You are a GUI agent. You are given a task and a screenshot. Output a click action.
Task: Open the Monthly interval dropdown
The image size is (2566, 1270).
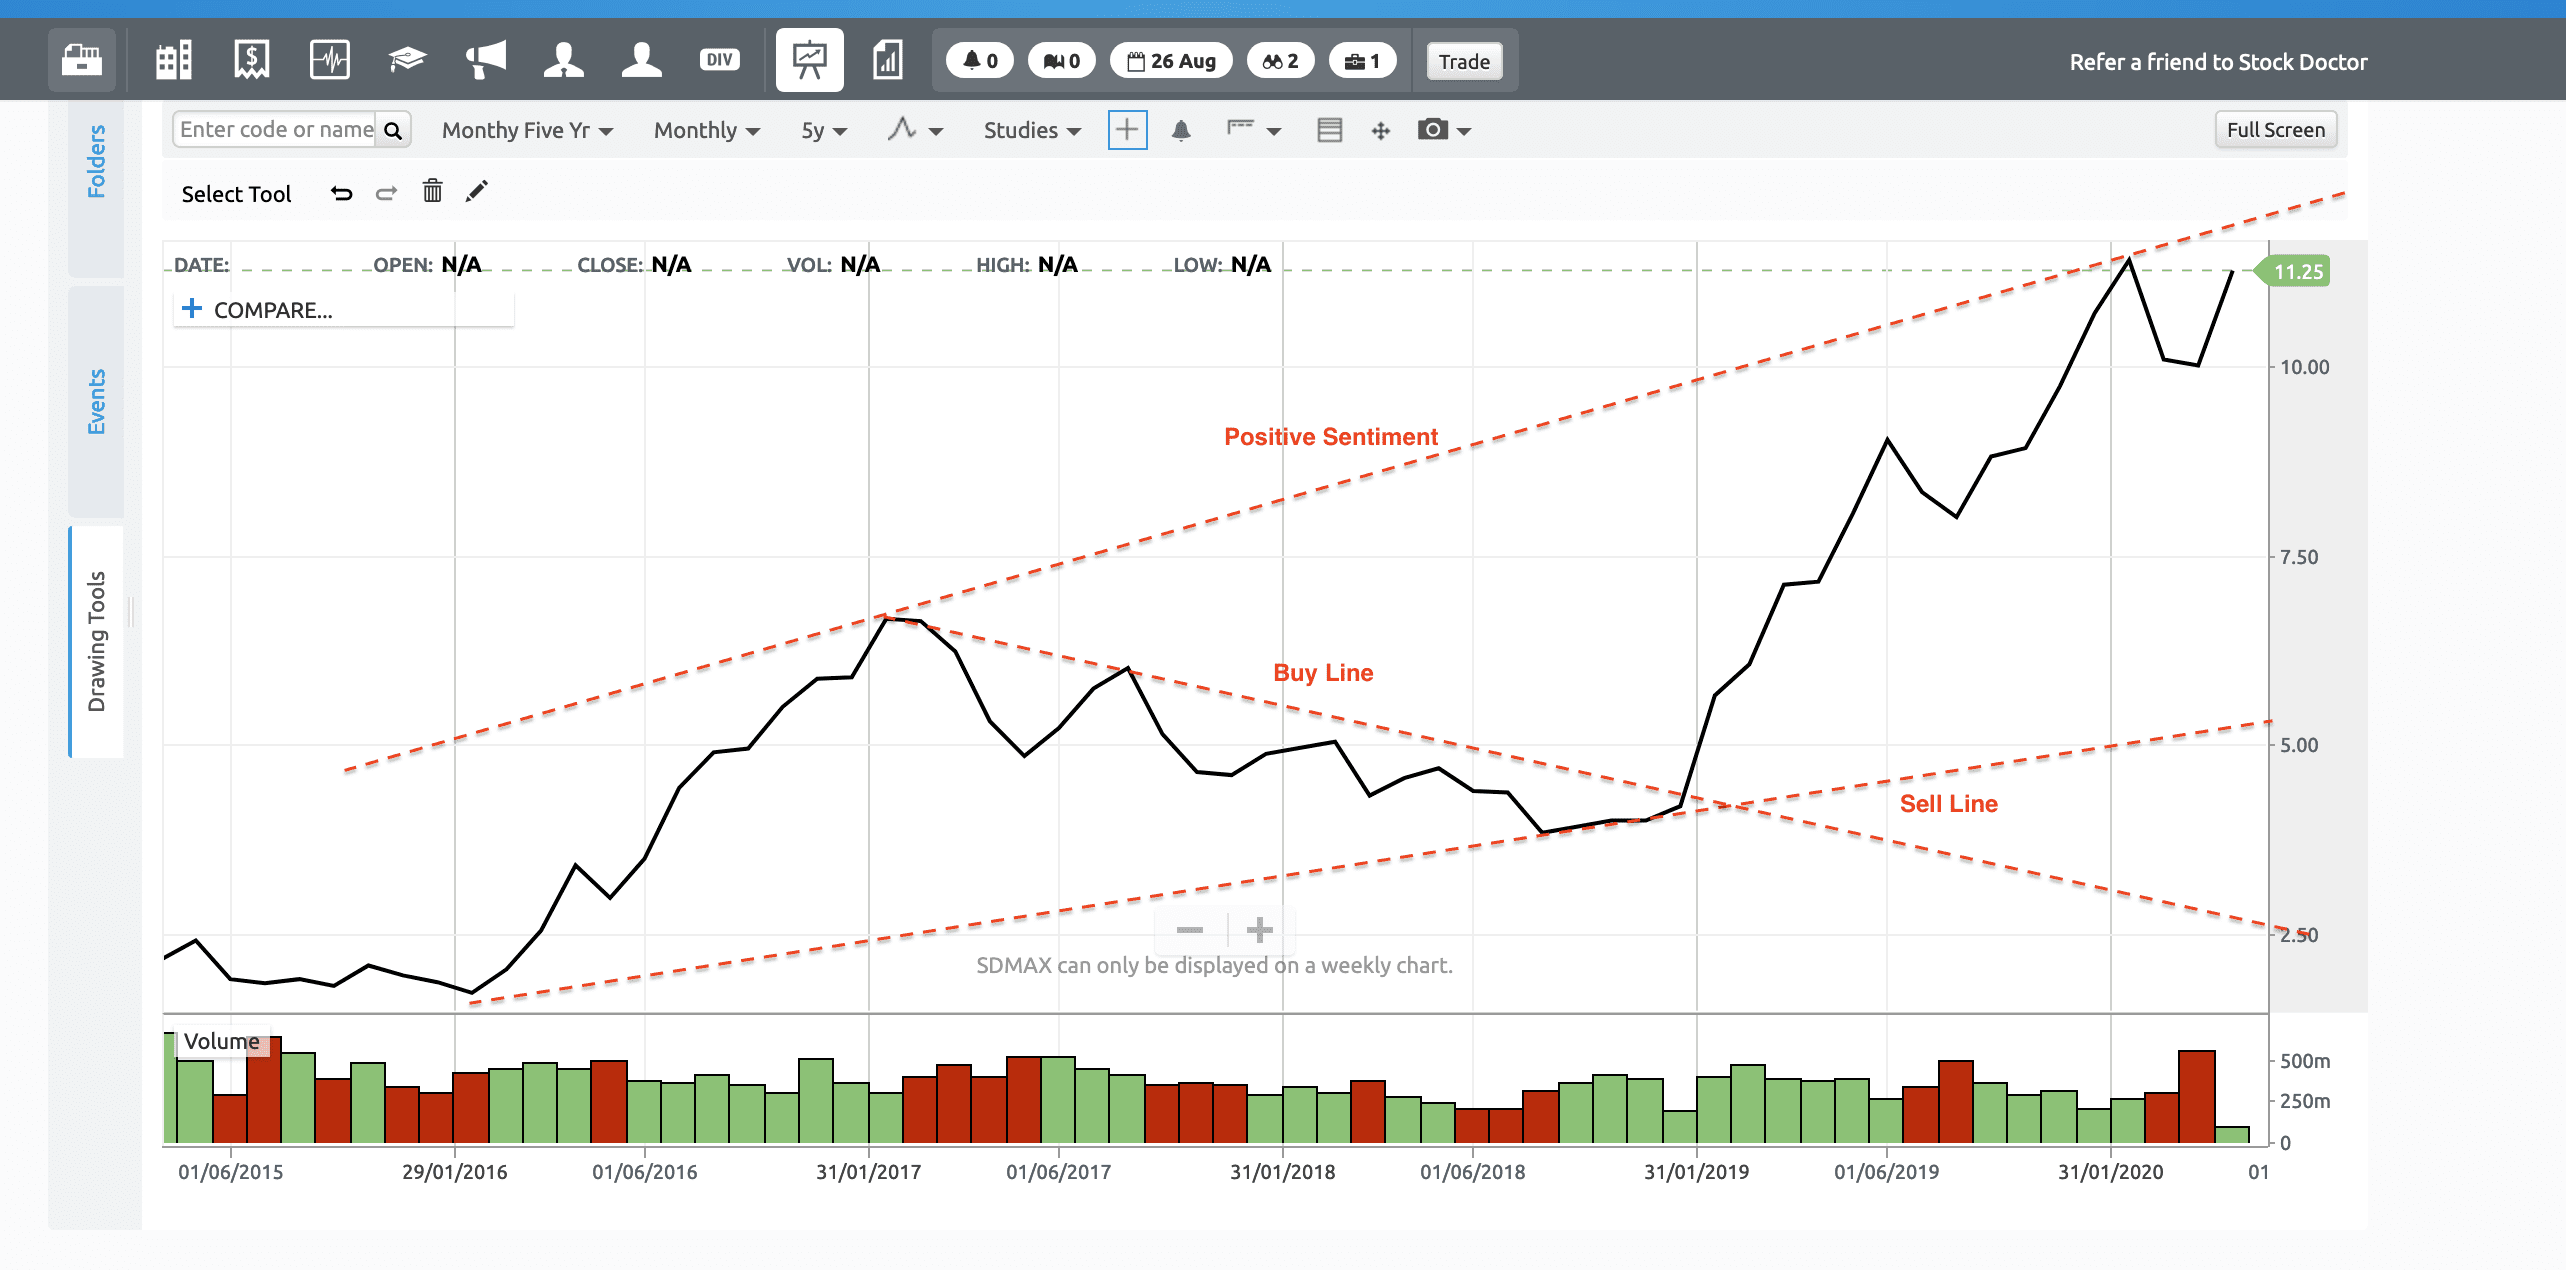coord(706,130)
